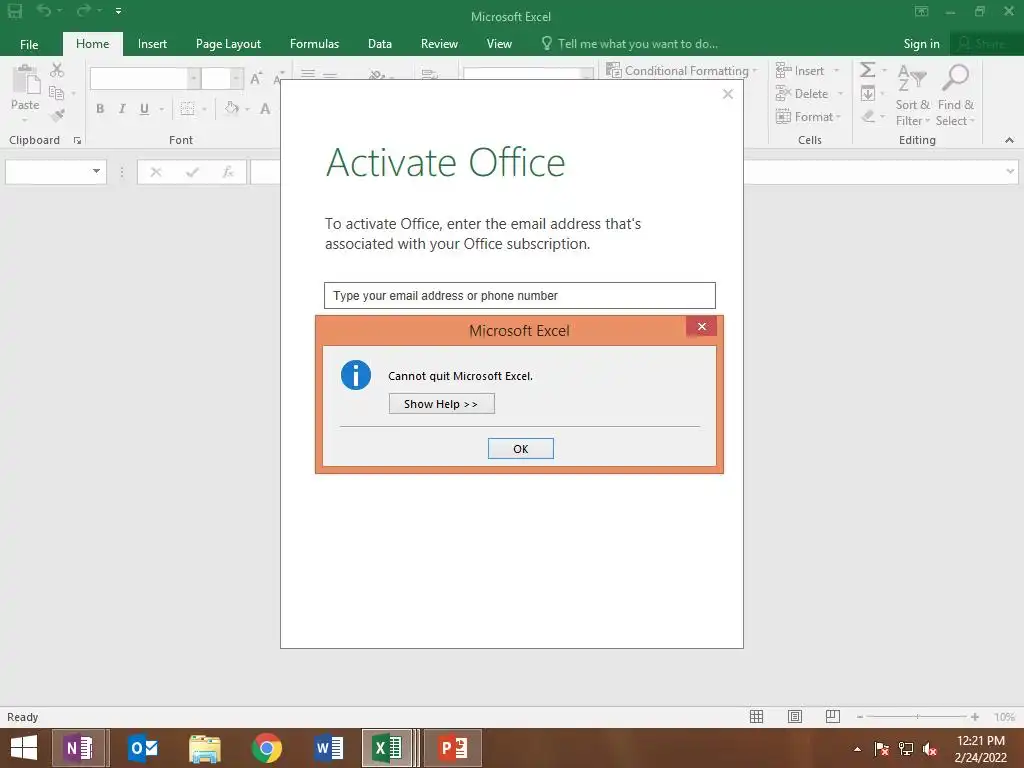Switch to Page Break Preview icon

[x=833, y=717]
